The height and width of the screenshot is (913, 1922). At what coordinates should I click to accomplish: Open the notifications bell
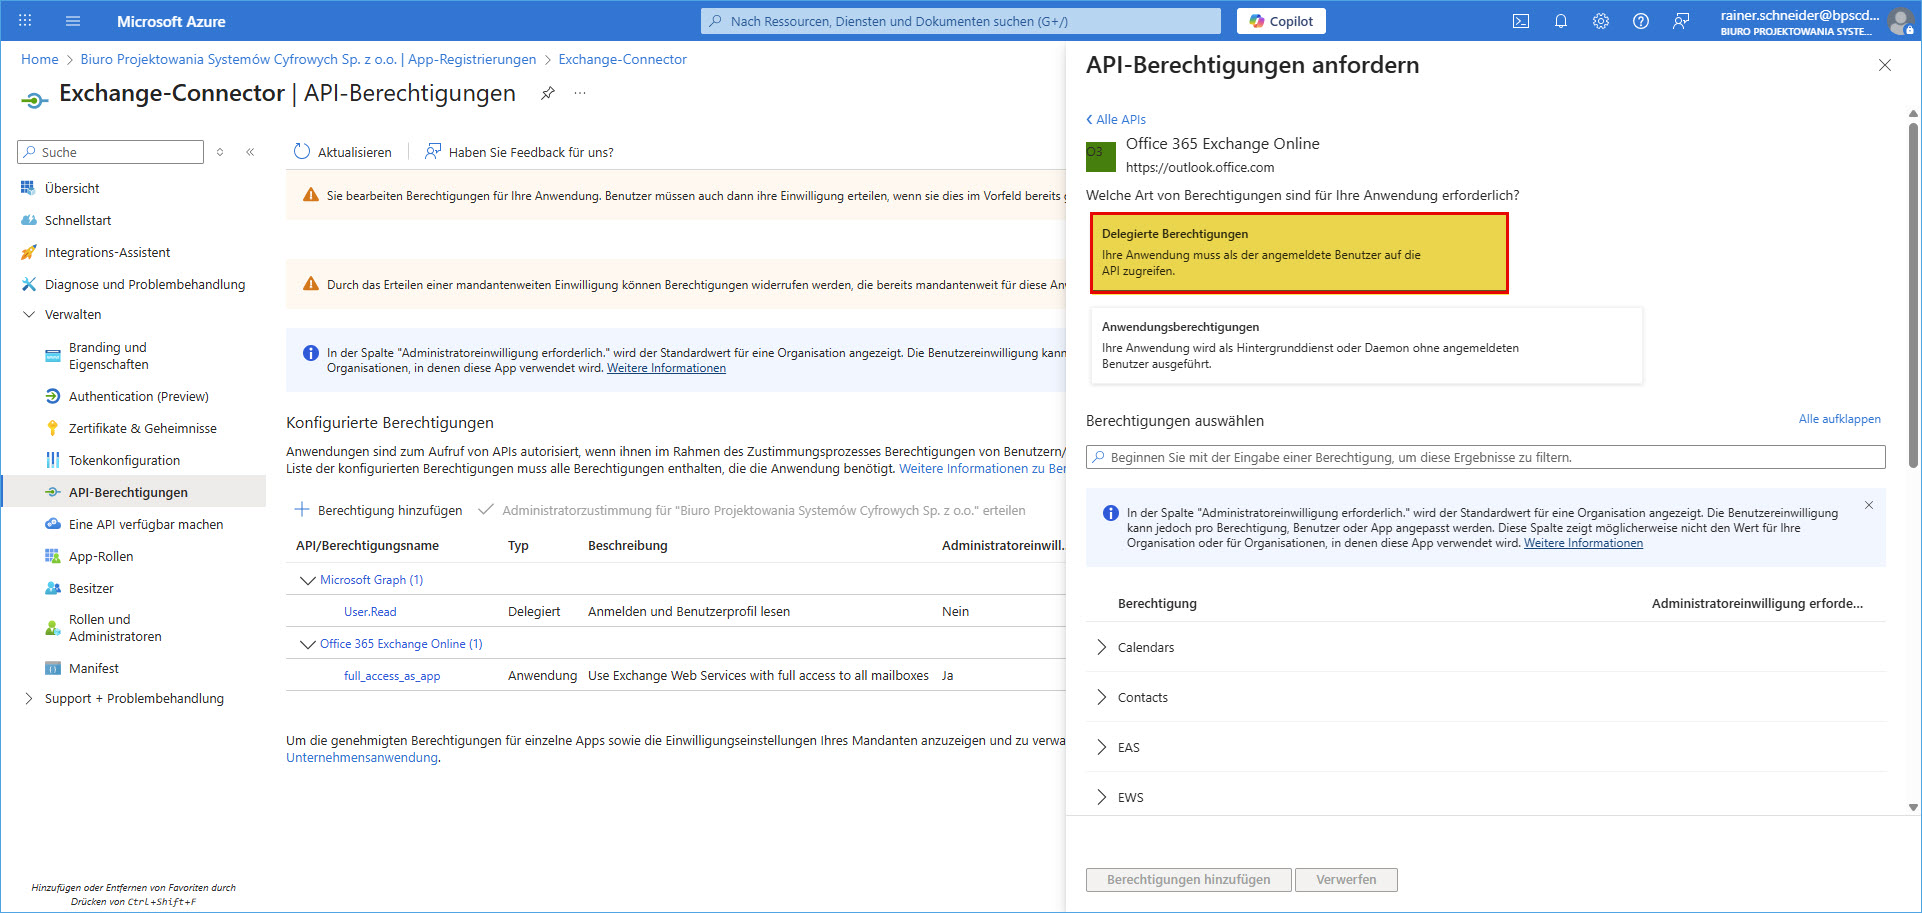pyautogui.click(x=1561, y=21)
